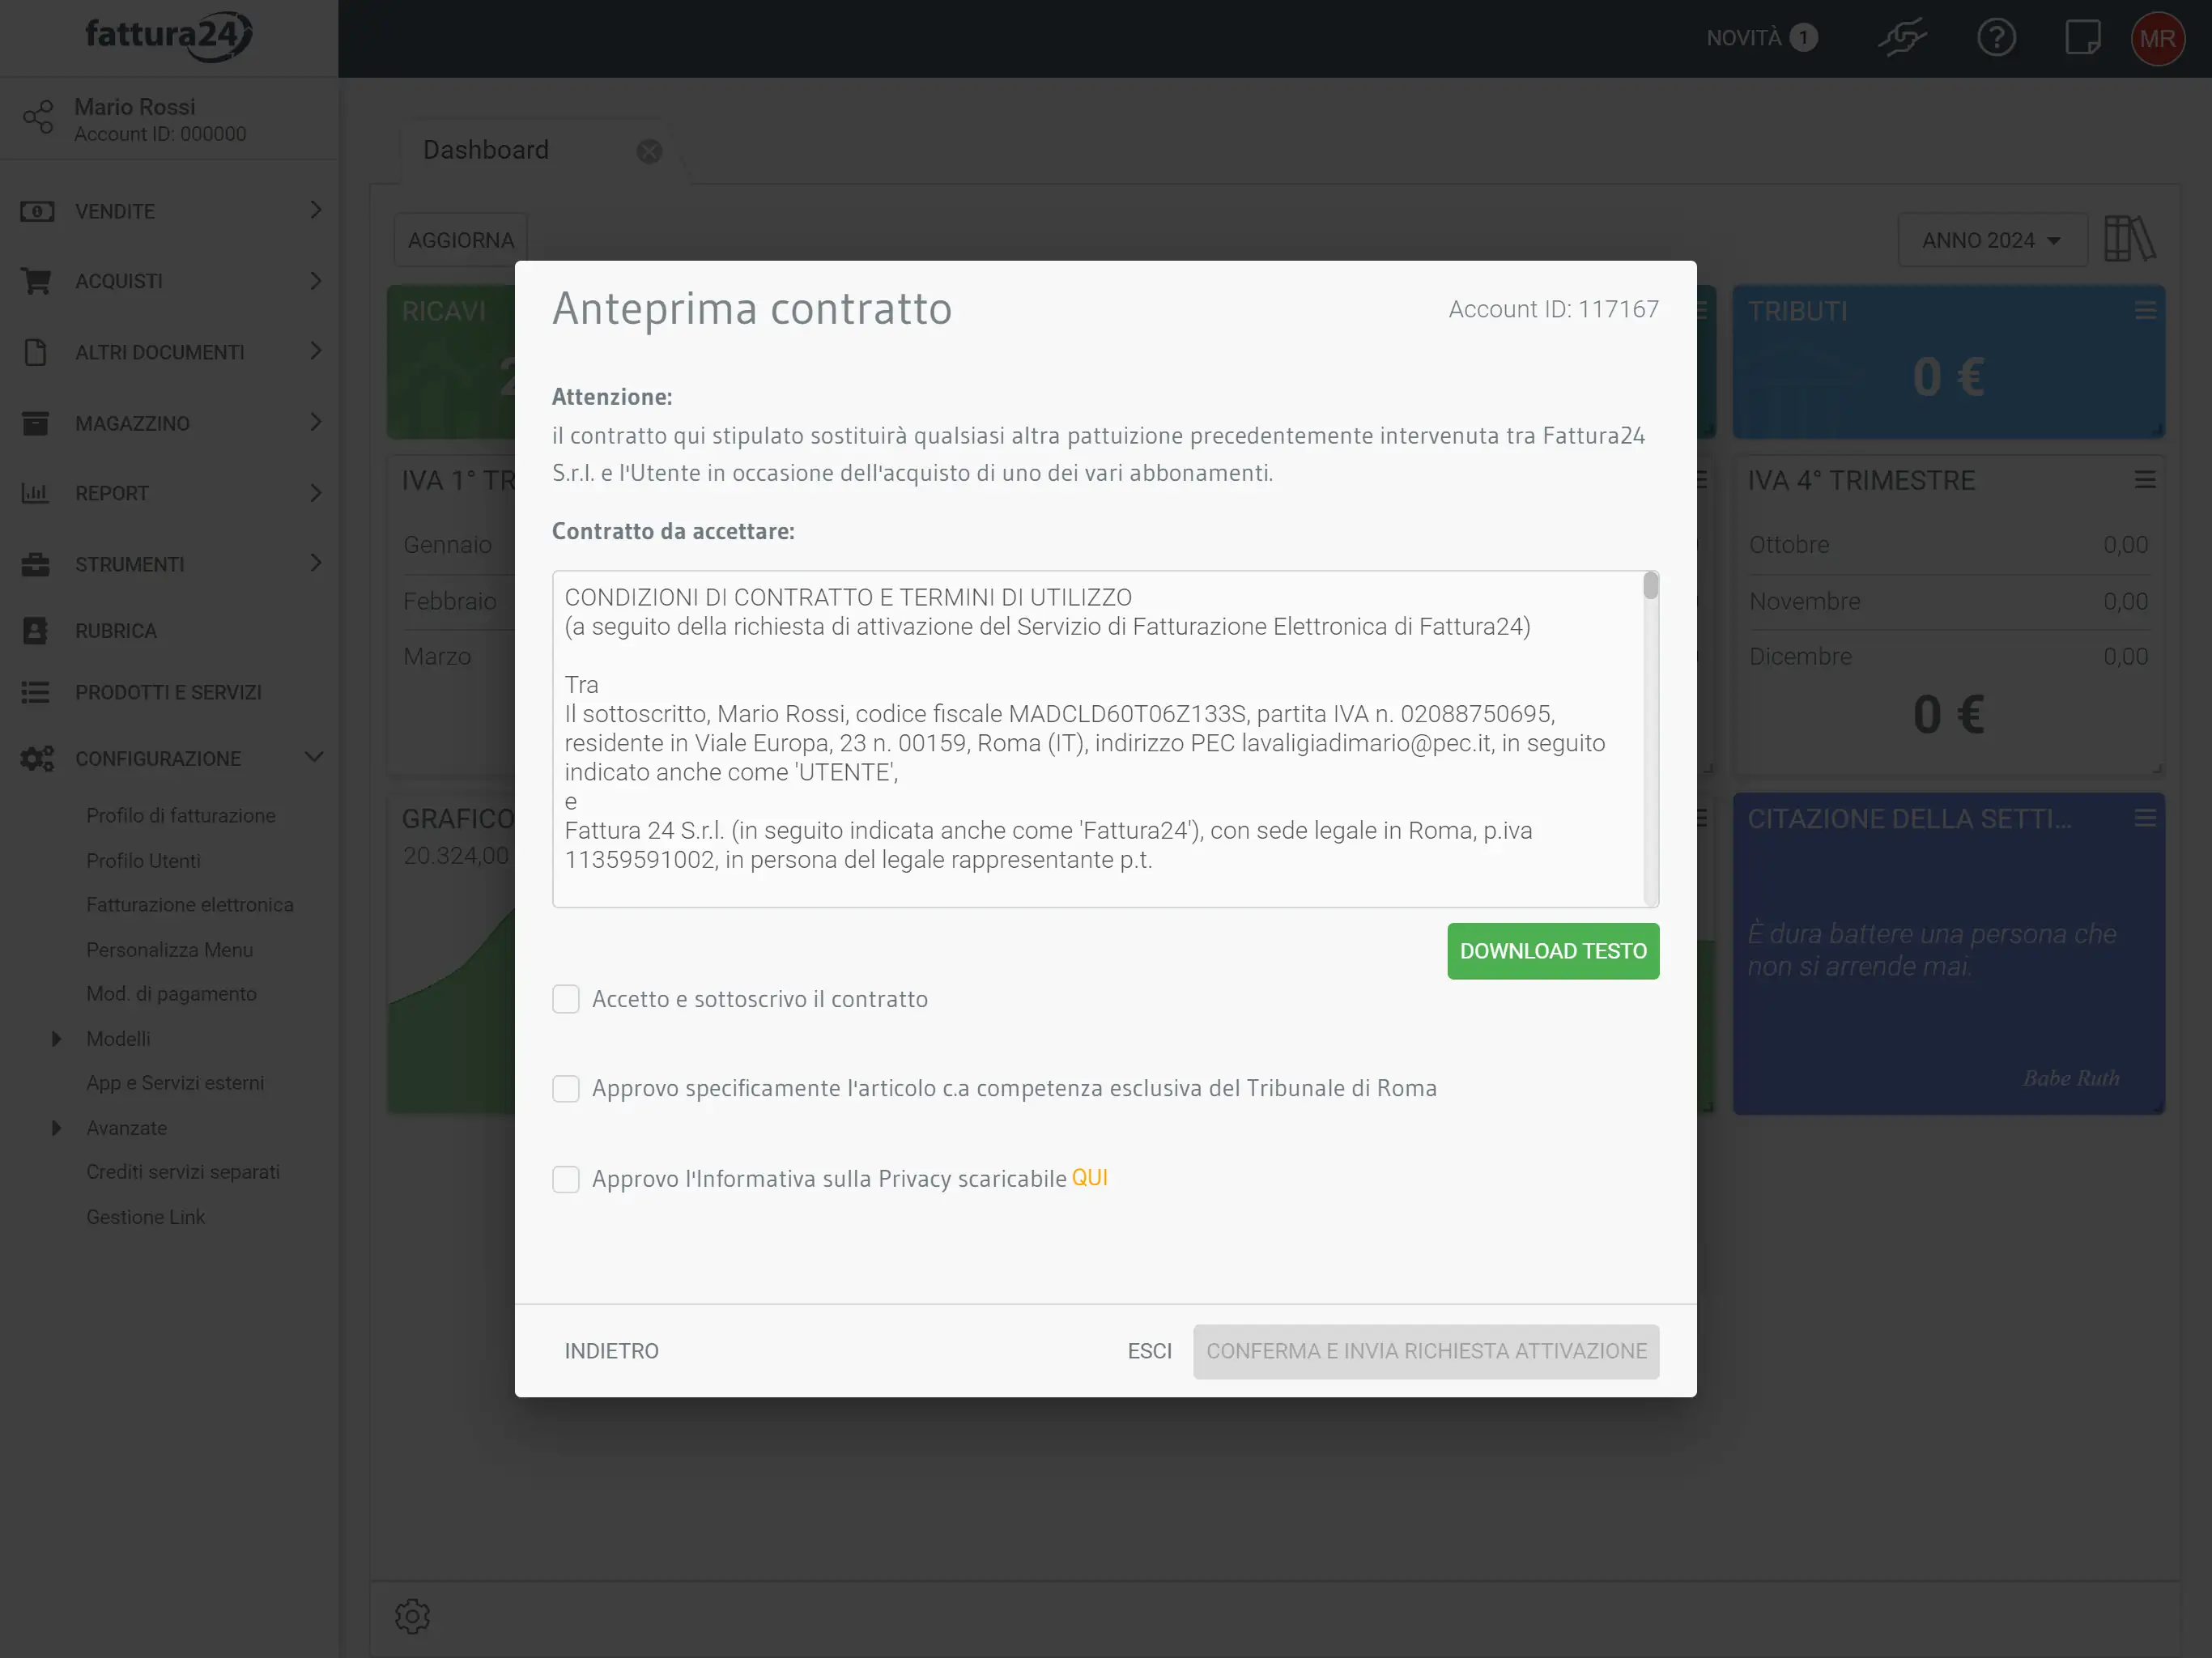Click the Rubrica menu label
Viewport: 2212px width, 1658px height.
click(x=116, y=631)
